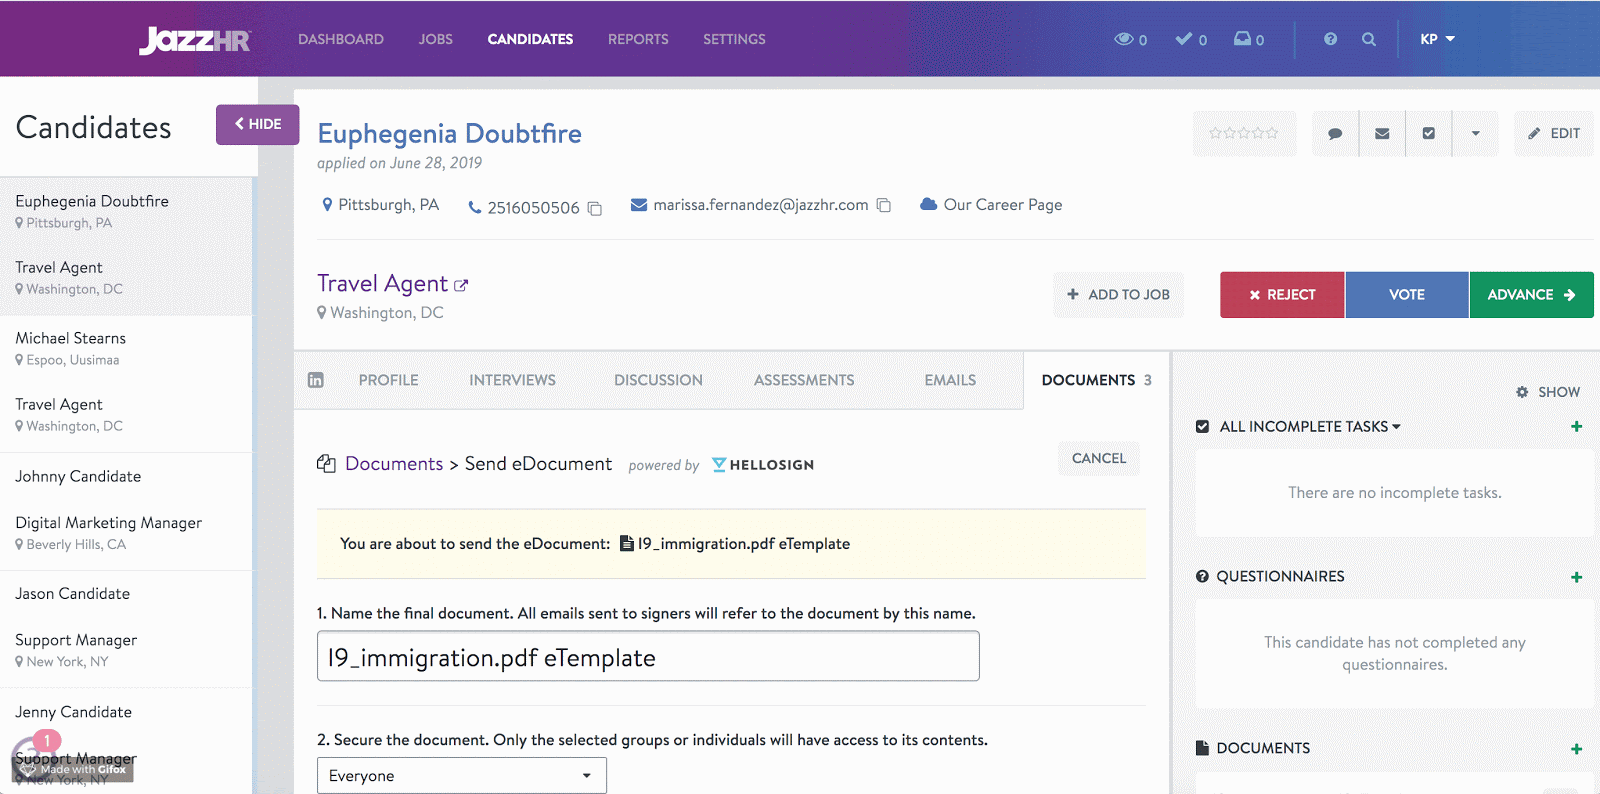Select the DOCUMENTS tab
The width and height of the screenshot is (1600, 794).
point(1096,380)
